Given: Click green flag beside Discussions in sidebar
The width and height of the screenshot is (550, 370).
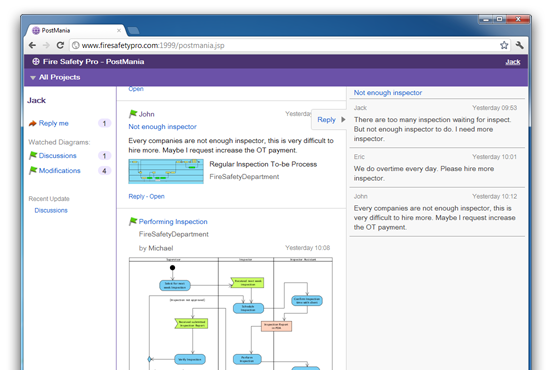Looking at the screenshot, I should pos(33,155).
